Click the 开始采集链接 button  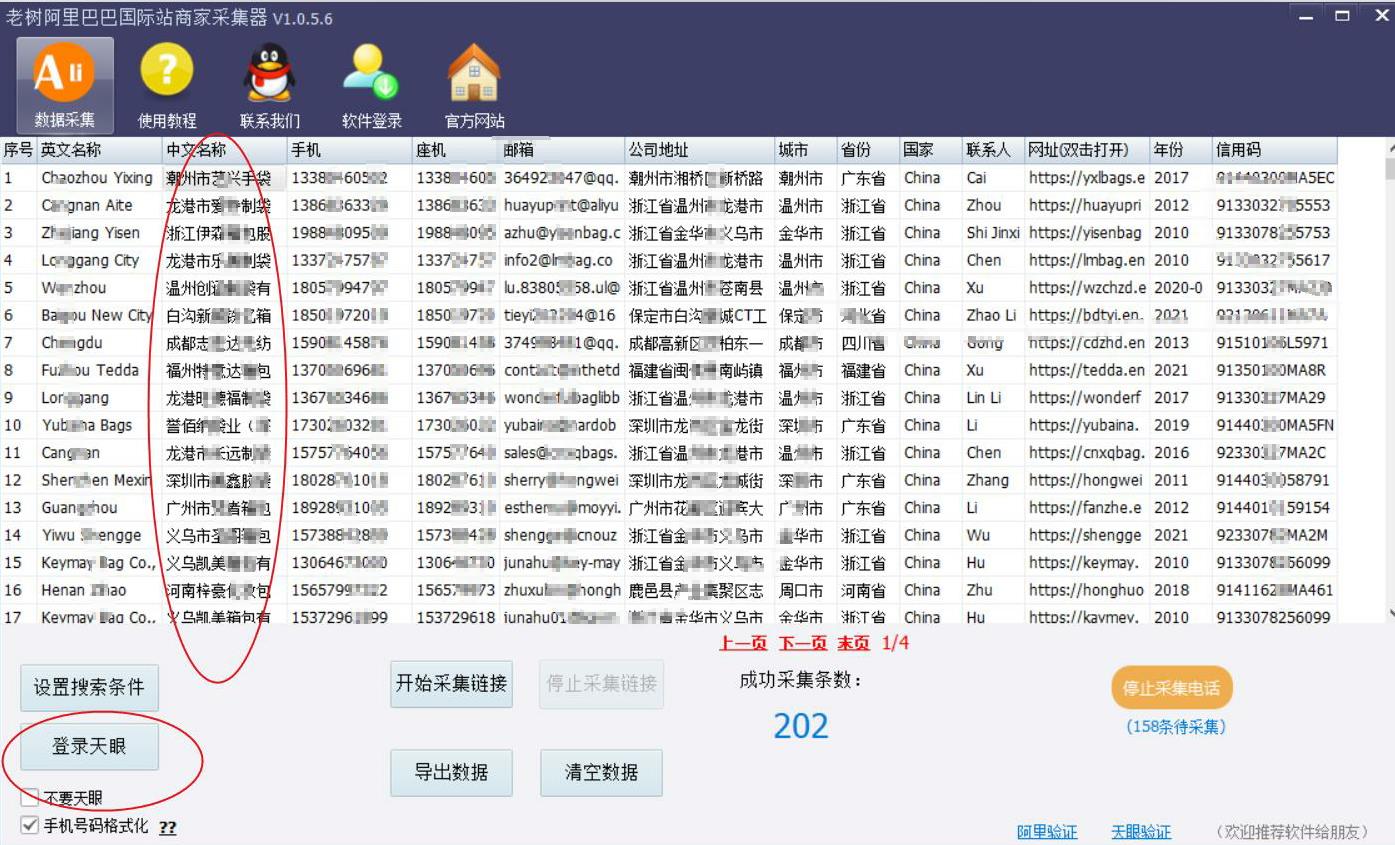(451, 684)
